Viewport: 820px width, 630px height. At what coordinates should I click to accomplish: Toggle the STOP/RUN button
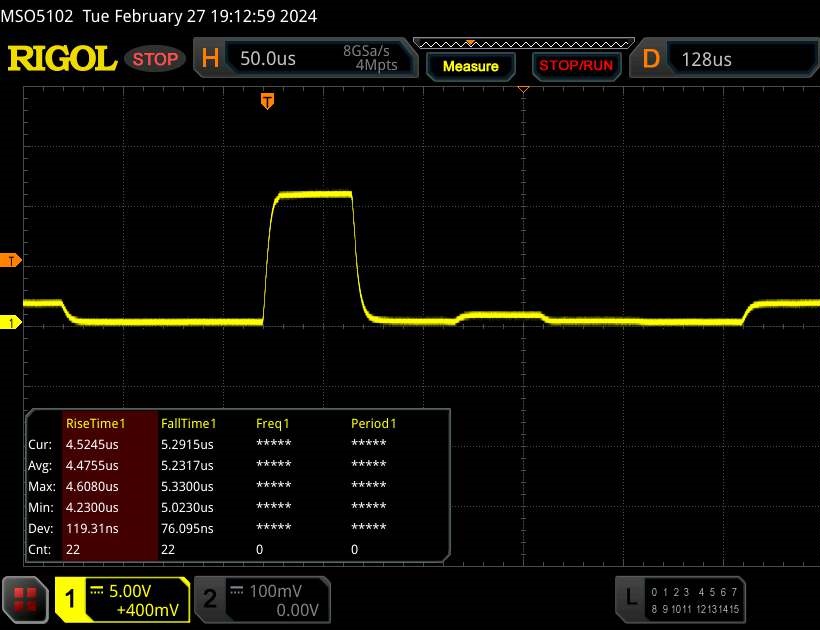(576, 66)
